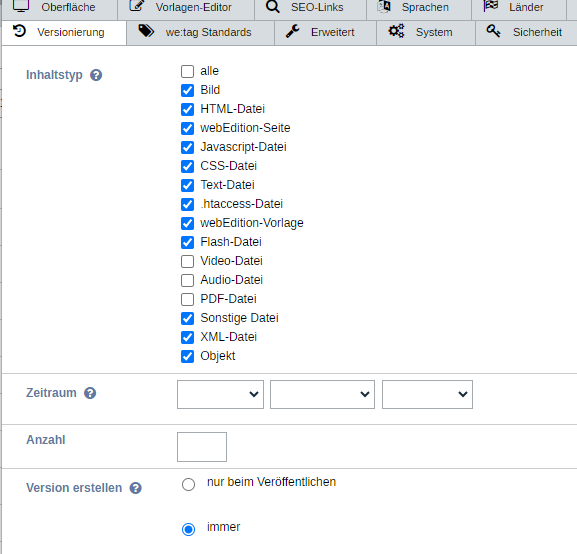Viewport: 577px width, 554px height.
Task: Open the first Zeitraum dropdown
Action: (x=220, y=394)
